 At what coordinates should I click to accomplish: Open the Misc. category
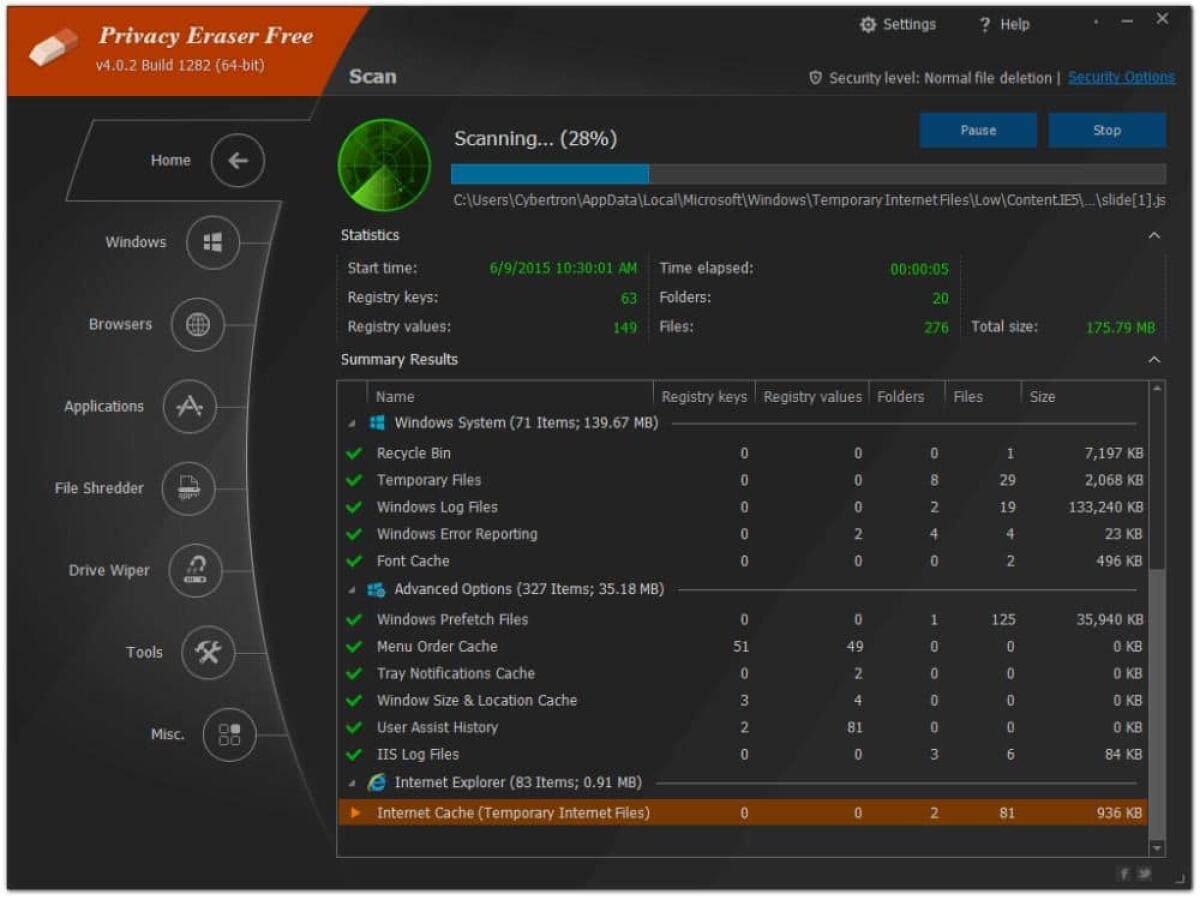(x=229, y=735)
